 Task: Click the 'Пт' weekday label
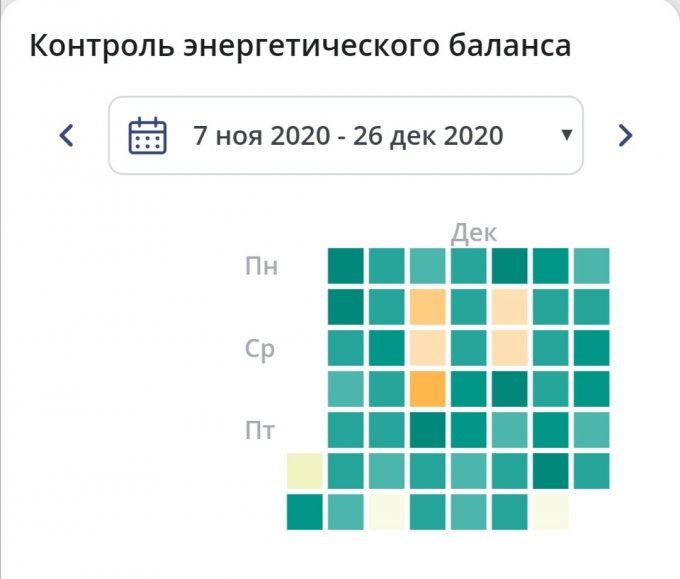coord(261,432)
